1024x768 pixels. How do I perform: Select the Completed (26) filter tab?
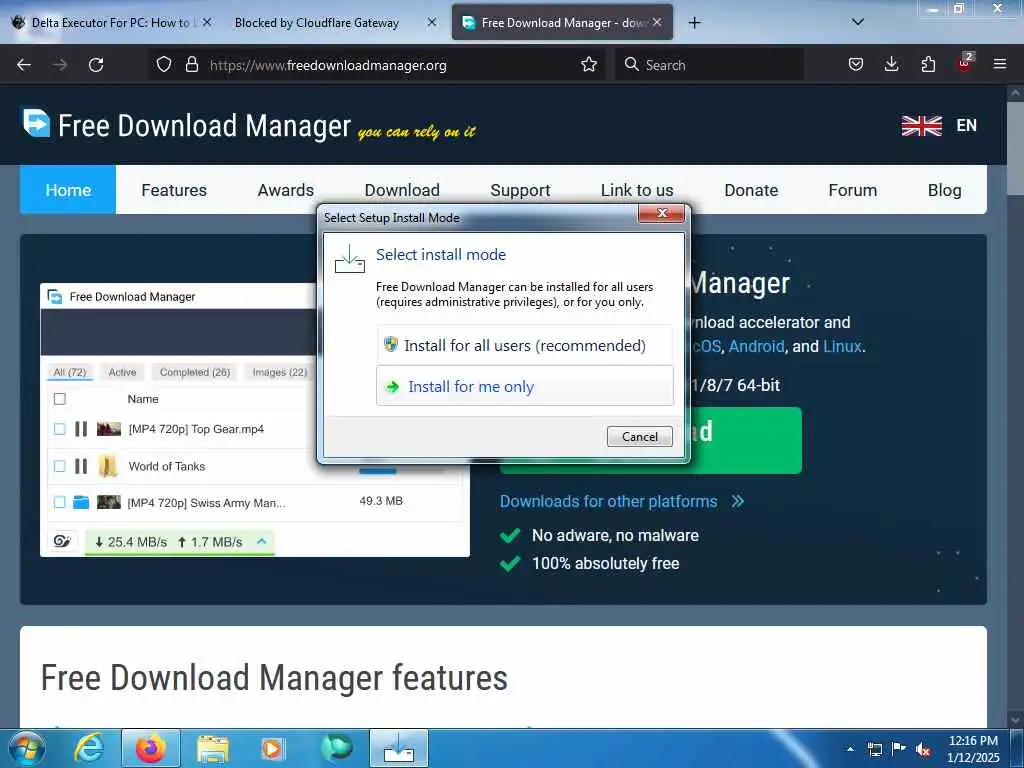coord(195,372)
